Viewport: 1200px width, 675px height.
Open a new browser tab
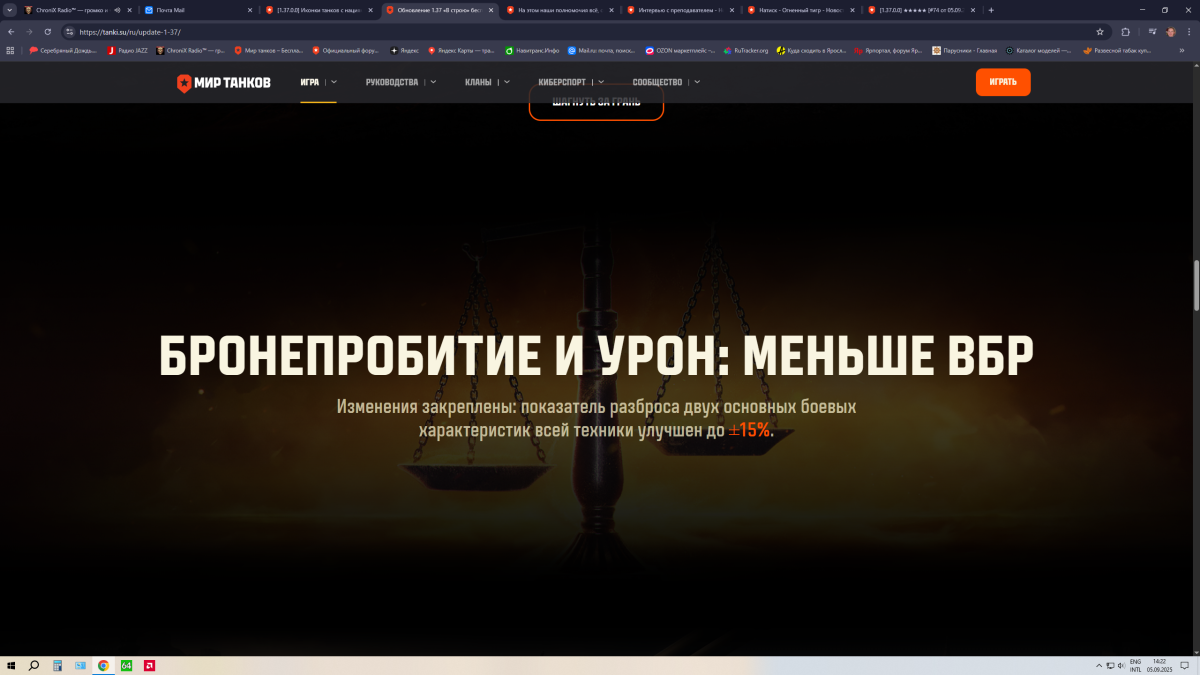[x=991, y=10]
